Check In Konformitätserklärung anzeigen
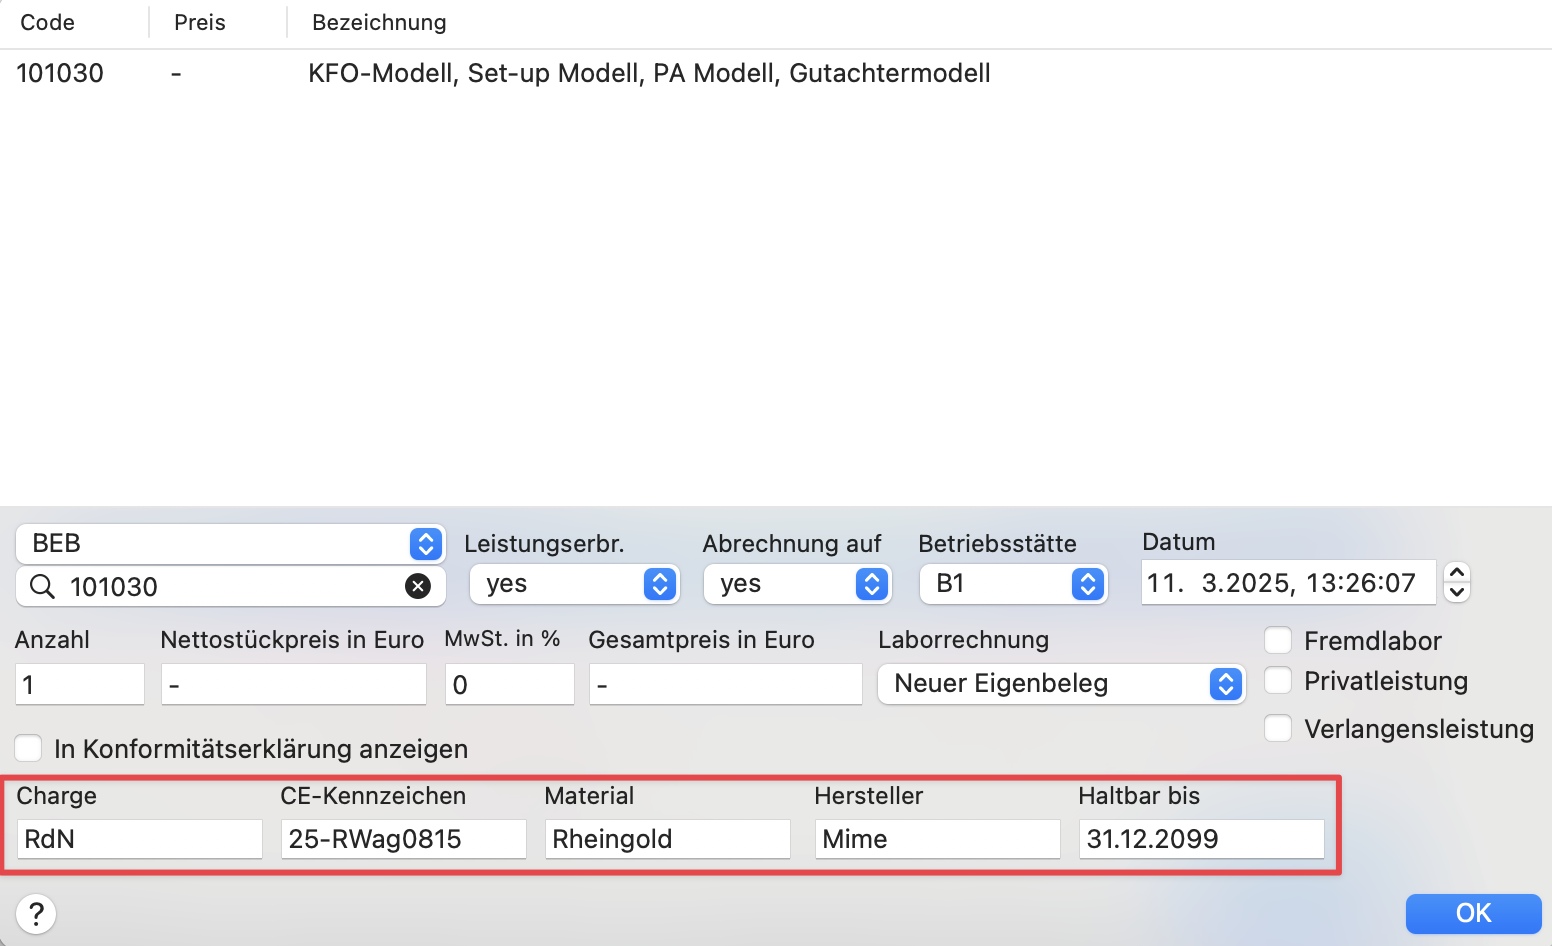The width and height of the screenshot is (1552, 946). [x=28, y=748]
